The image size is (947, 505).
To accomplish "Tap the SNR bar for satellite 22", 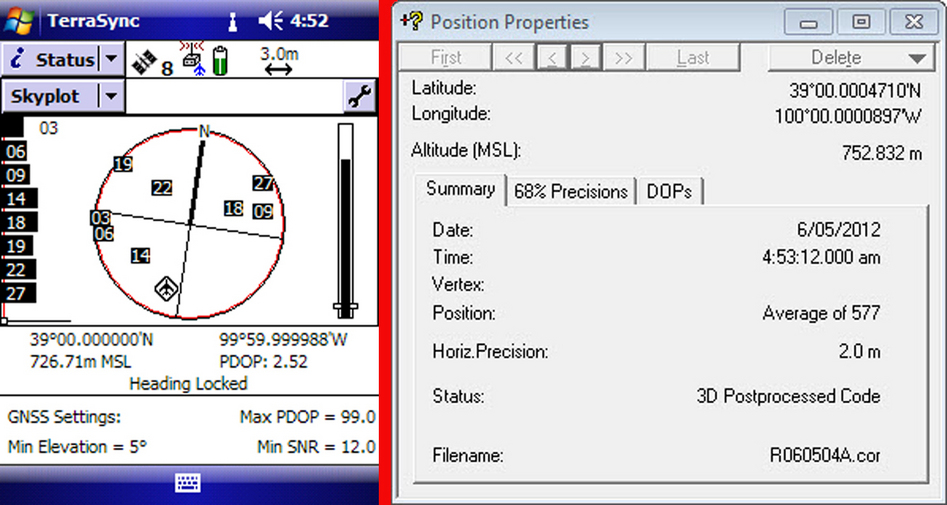I will click(x=19, y=270).
